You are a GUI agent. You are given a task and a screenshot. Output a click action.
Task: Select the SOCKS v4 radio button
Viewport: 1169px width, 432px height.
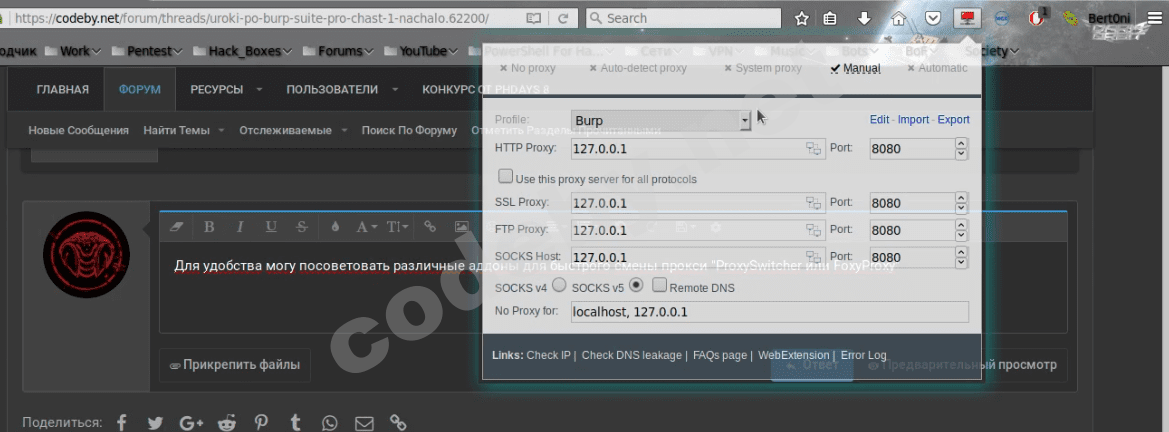[559, 286]
